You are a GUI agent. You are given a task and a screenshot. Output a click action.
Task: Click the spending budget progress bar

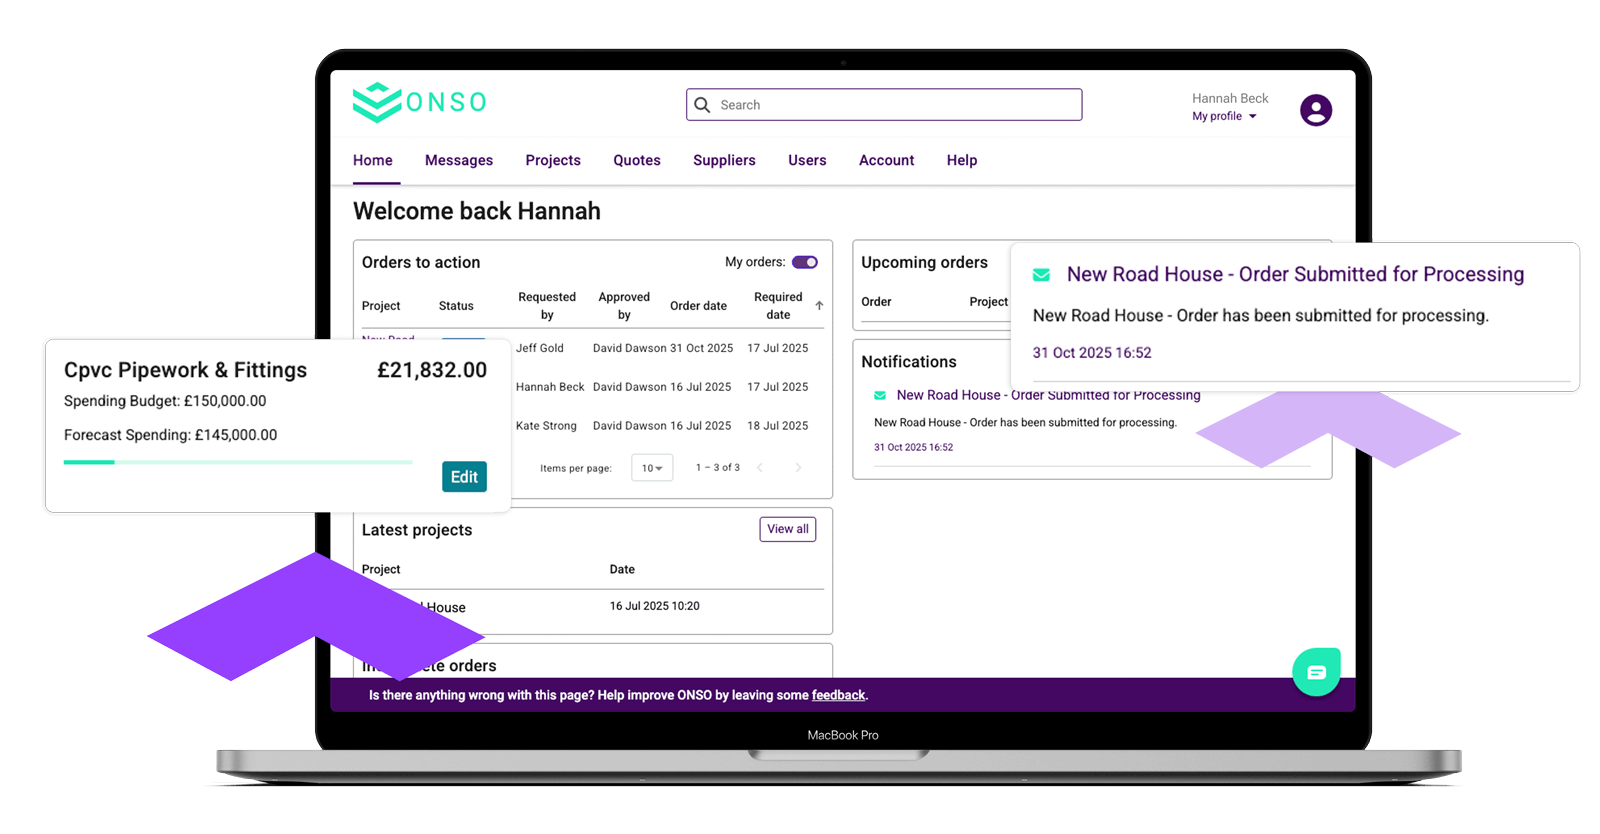pos(238,462)
